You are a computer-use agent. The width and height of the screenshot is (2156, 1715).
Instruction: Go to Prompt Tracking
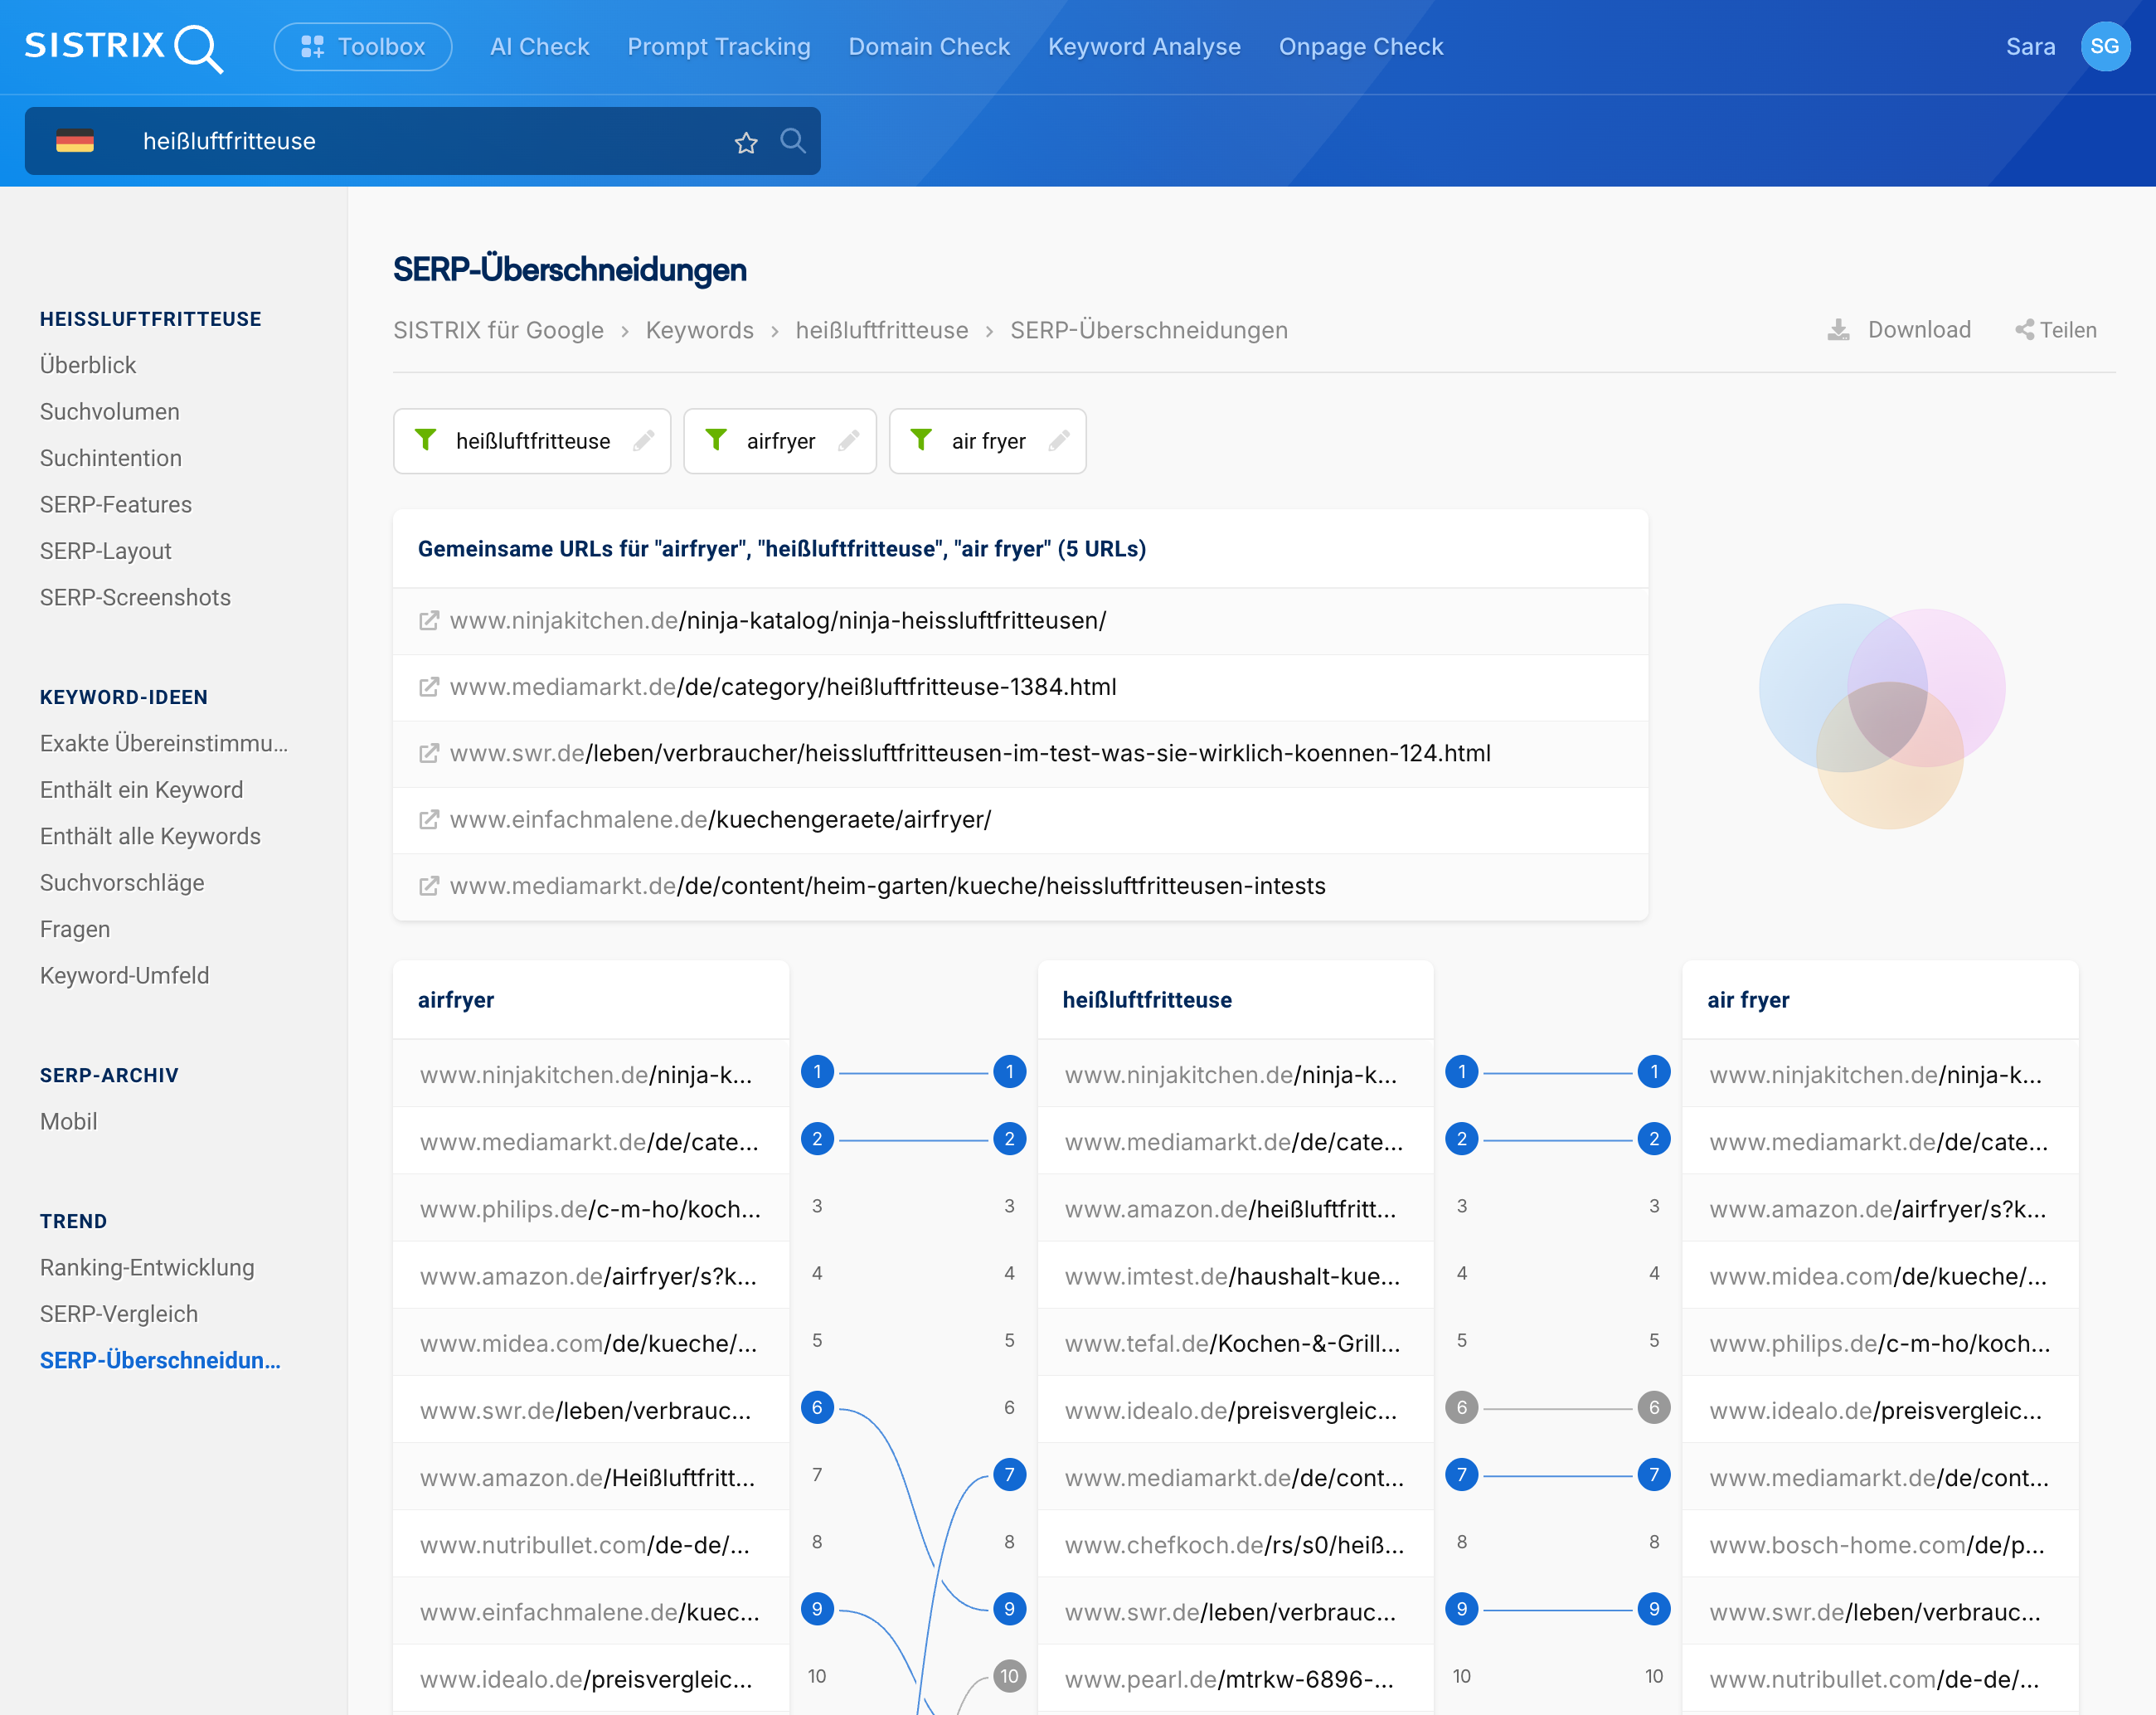719,47
